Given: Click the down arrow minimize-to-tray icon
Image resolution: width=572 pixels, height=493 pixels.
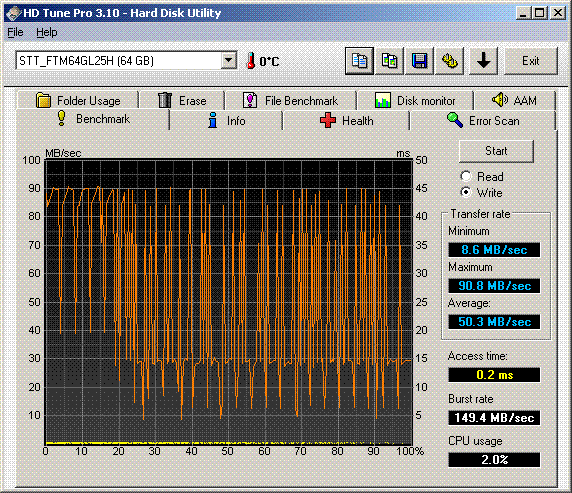Looking at the screenshot, I should pyautogui.click(x=484, y=61).
